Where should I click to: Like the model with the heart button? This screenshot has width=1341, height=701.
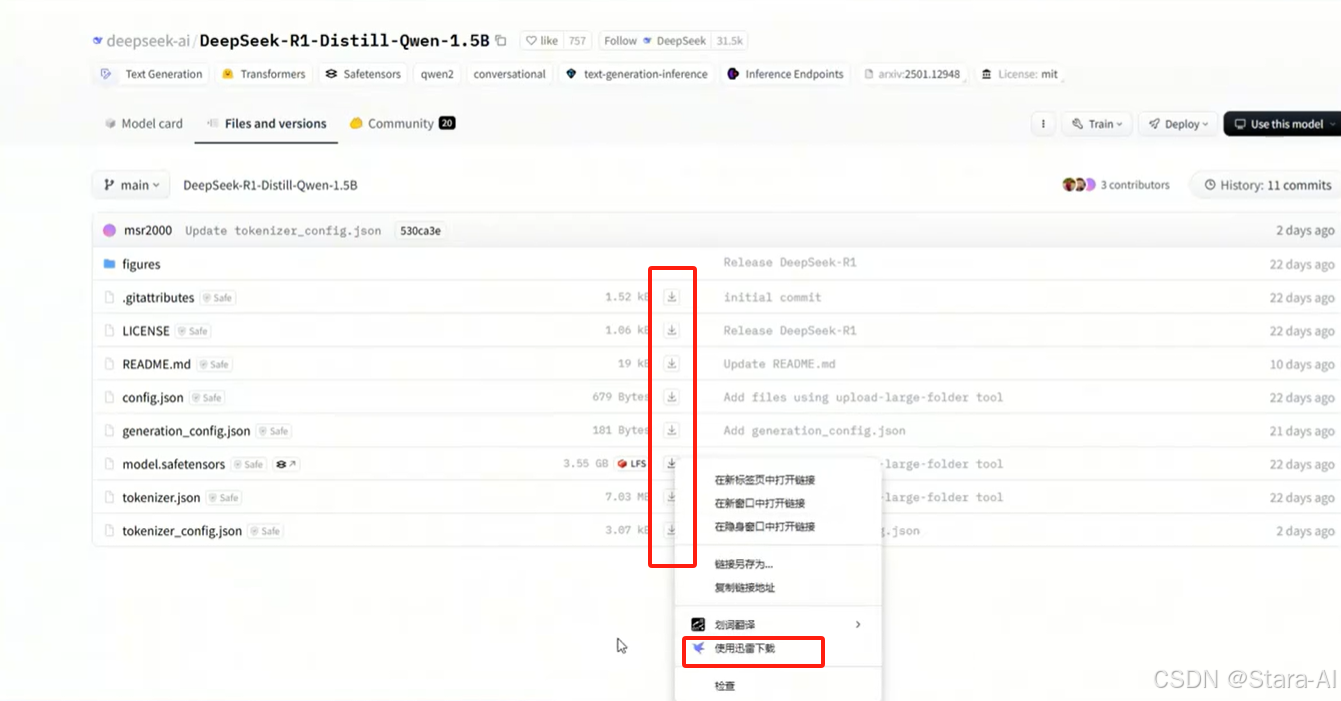coord(541,41)
